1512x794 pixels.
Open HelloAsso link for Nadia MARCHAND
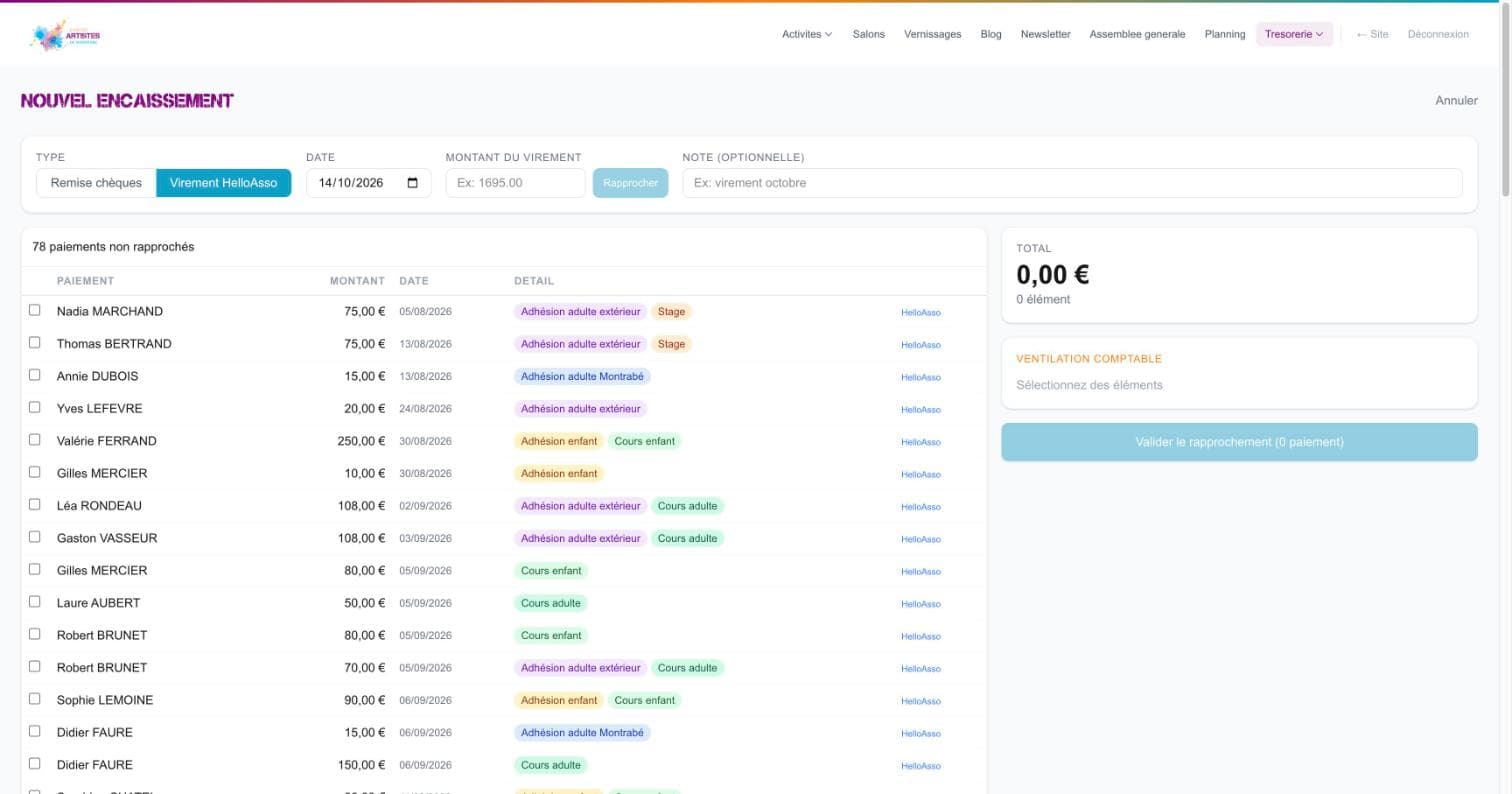click(920, 312)
